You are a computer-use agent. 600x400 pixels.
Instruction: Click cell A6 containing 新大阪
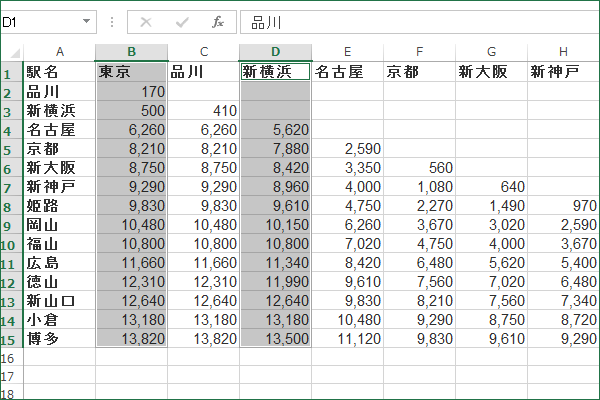[59, 167]
